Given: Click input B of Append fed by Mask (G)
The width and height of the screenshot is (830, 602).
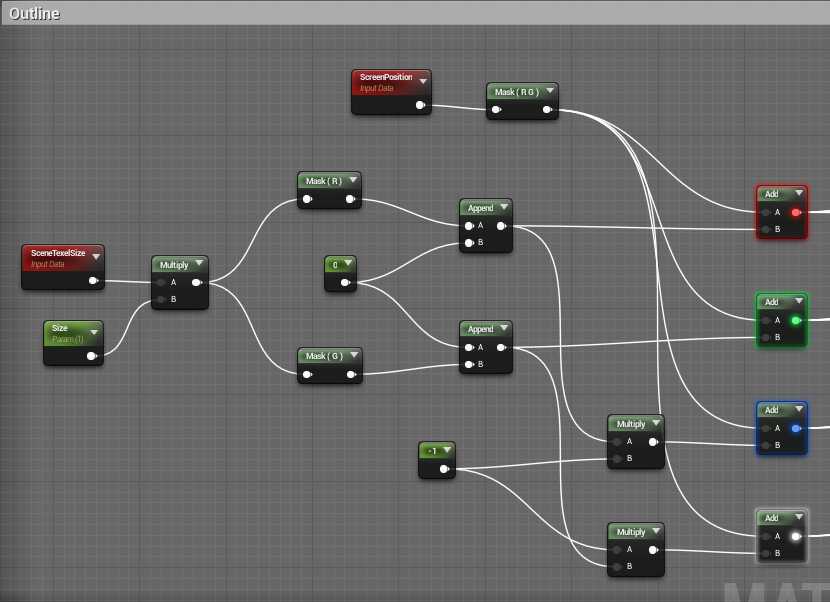Looking at the screenshot, I should pyautogui.click(x=469, y=365).
